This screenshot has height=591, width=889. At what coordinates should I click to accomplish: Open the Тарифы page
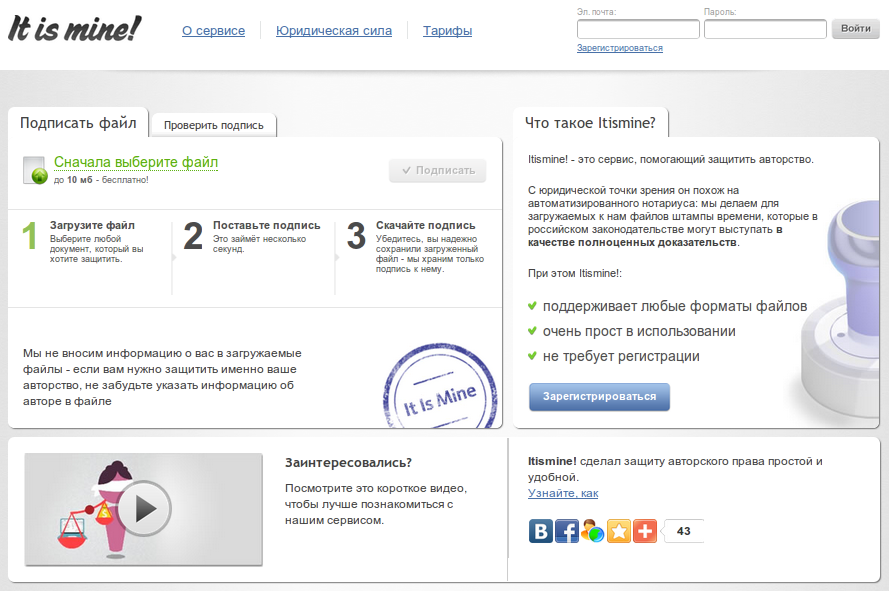(447, 31)
